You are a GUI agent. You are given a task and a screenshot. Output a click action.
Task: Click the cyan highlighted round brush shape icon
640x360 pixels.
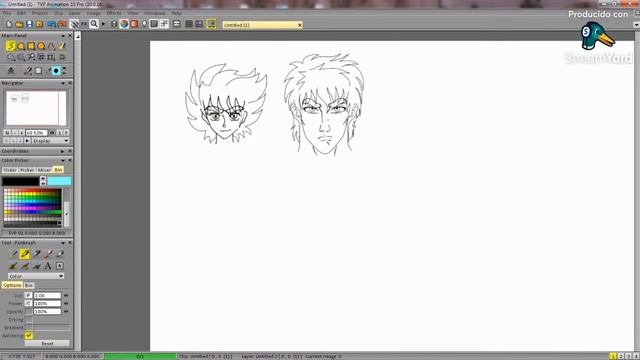pyautogui.click(x=56, y=71)
